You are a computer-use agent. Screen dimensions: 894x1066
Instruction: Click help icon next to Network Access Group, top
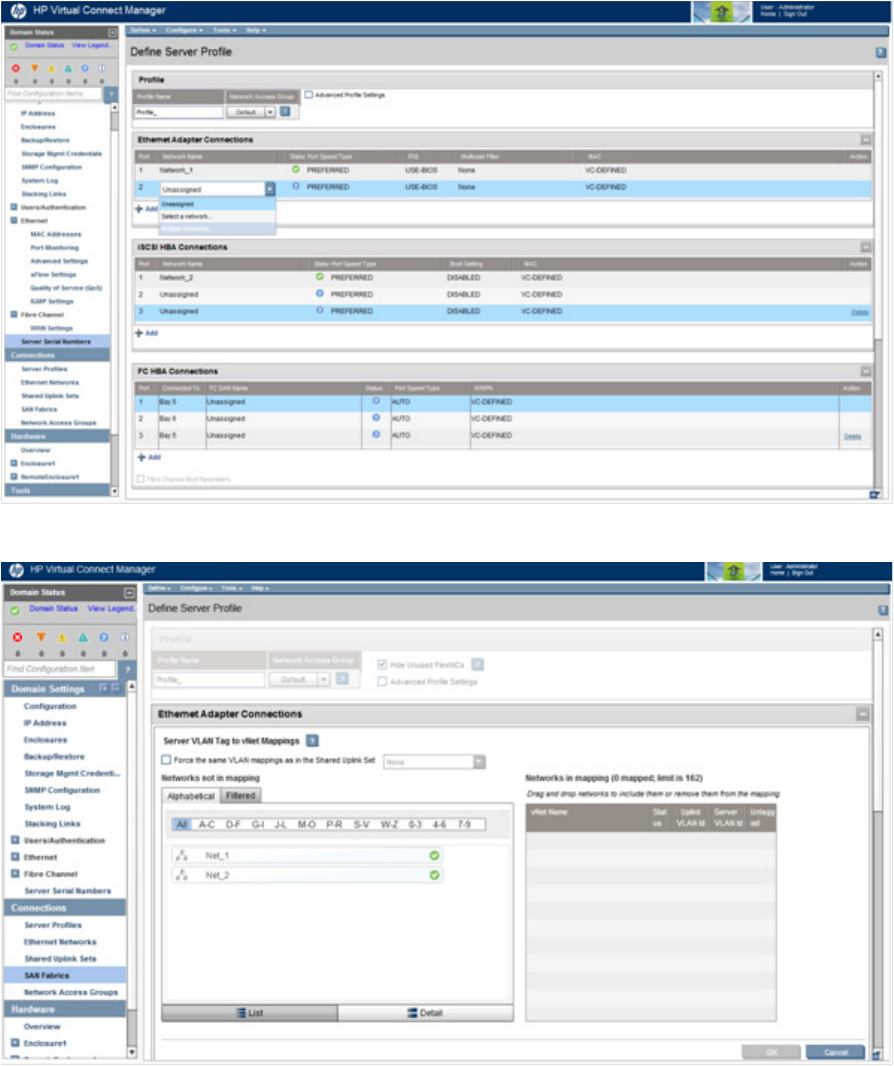point(286,111)
